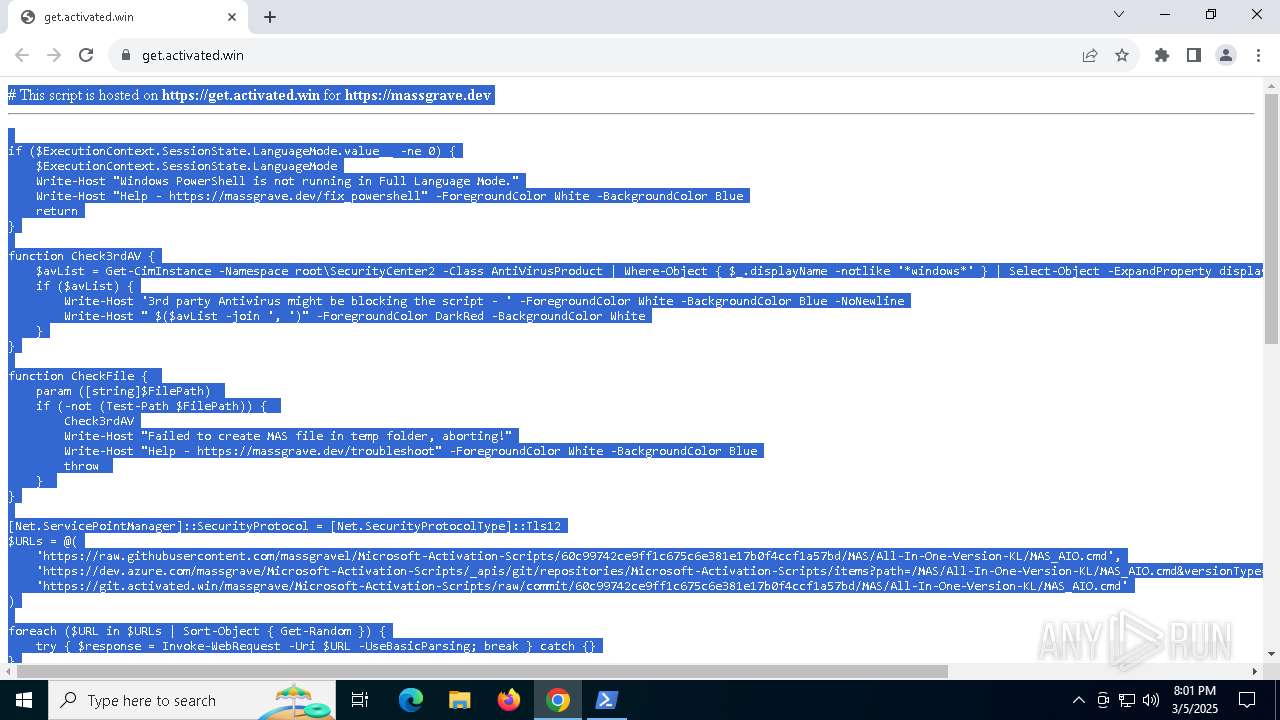Viewport: 1280px width, 720px height.
Task: Open the notification center icon
Action: point(1247,700)
